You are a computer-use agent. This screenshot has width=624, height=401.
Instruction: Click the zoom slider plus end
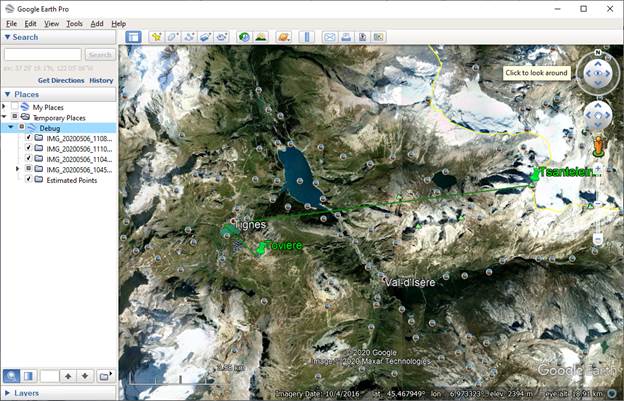[598, 169]
